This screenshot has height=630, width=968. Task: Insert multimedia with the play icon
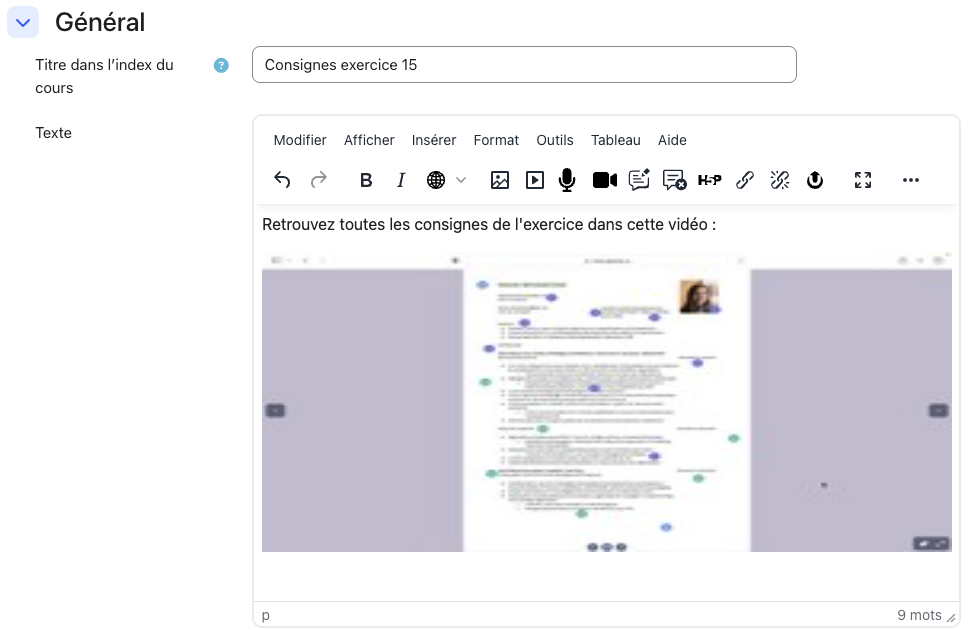click(535, 180)
